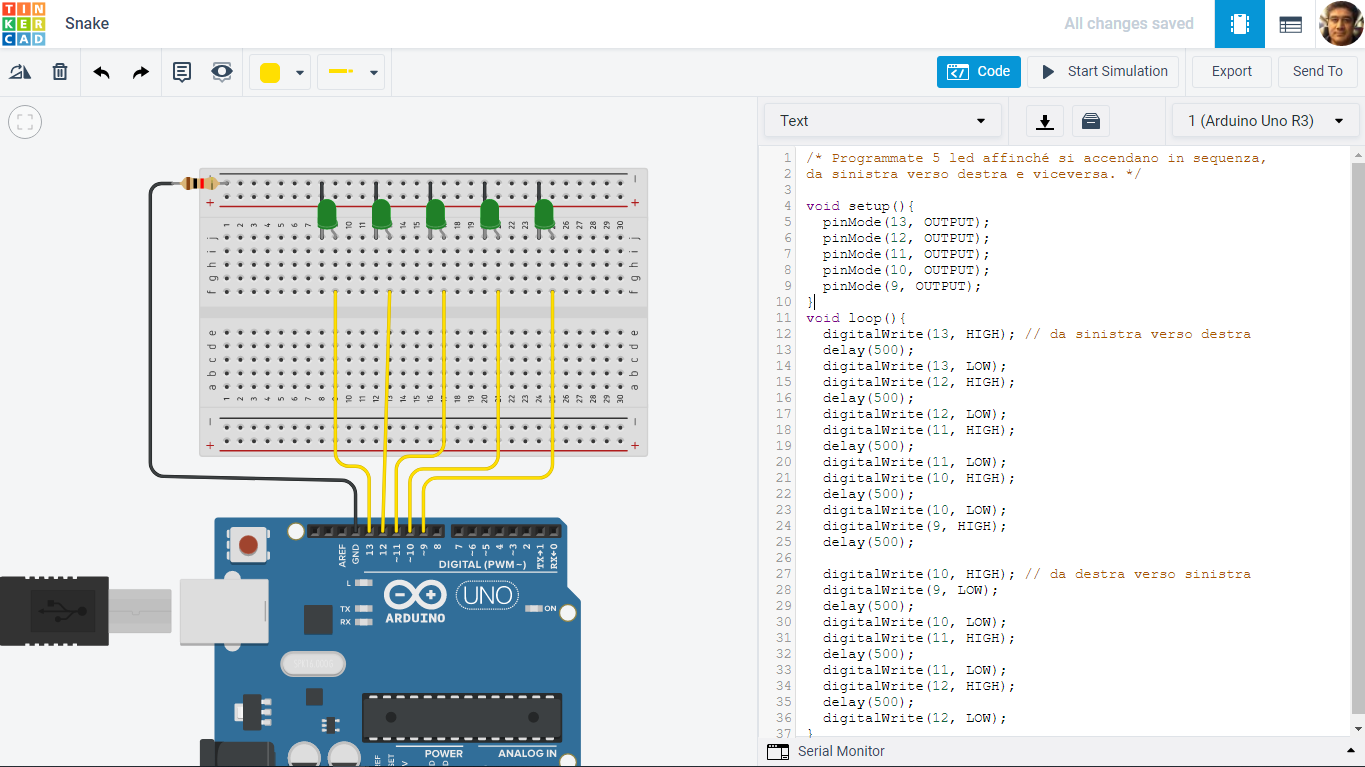The height and width of the screenshot is (767, 1365).
Task: Click the ATmega chip on Arduino
Action: click(462, 718)
